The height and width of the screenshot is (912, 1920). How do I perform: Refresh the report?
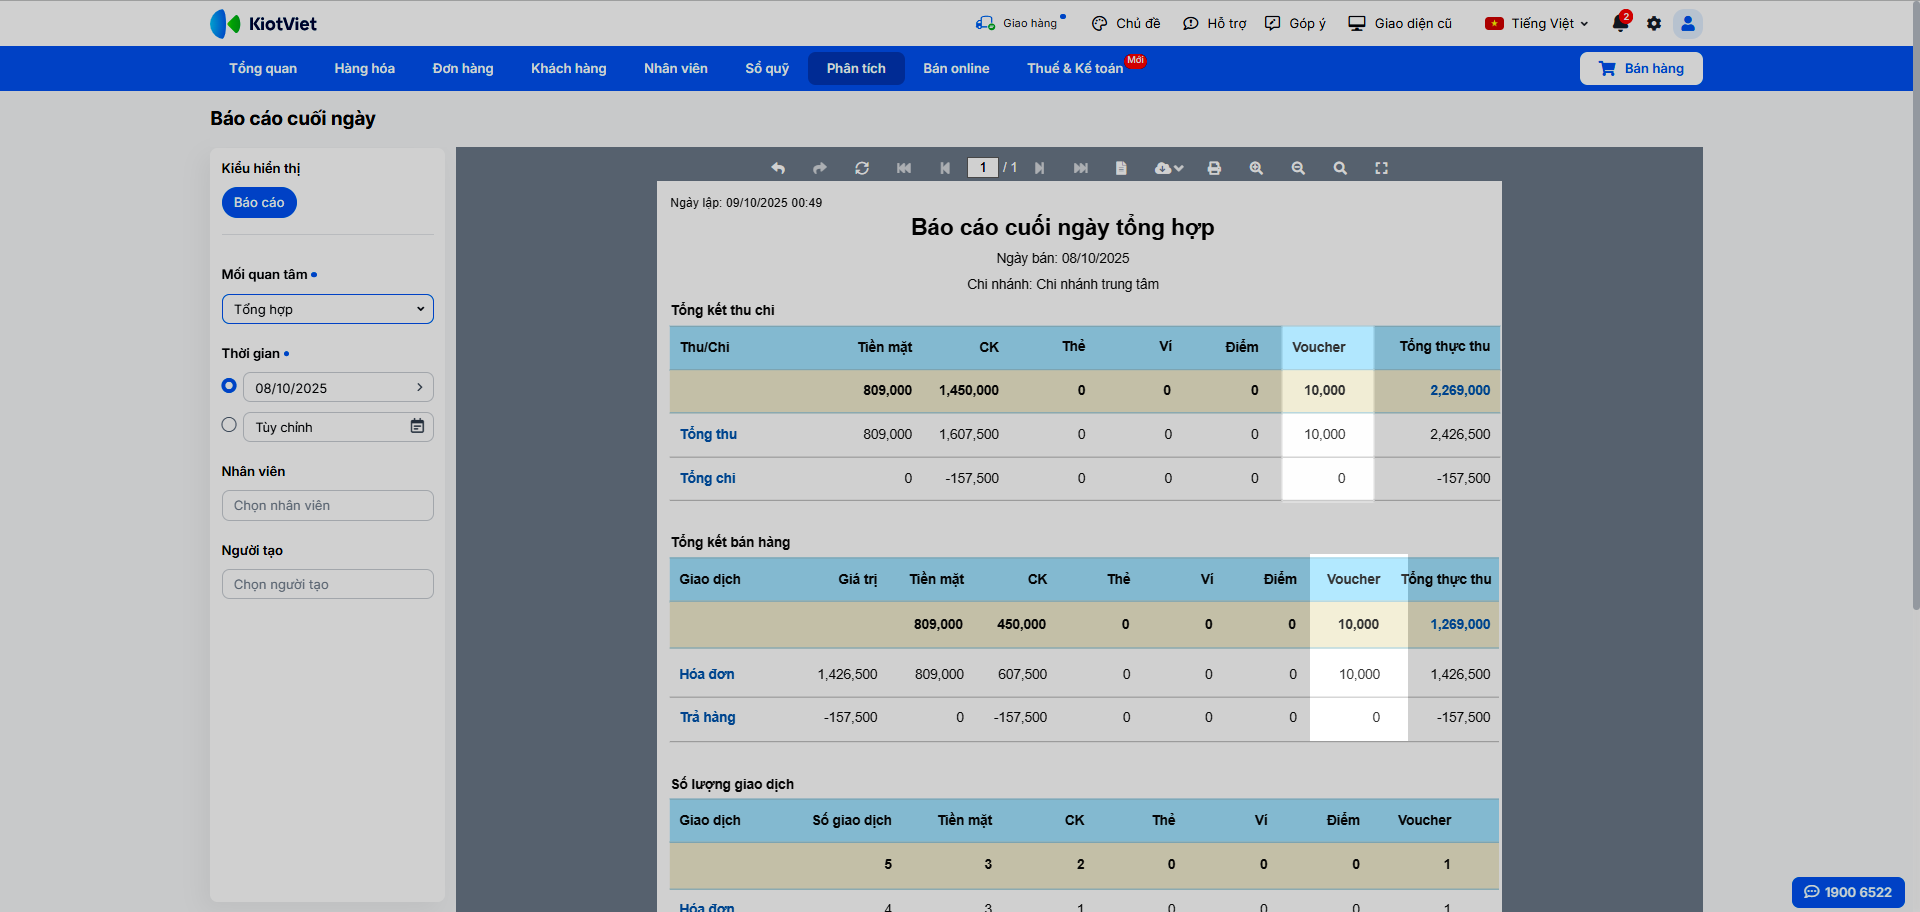click(x=862, y=168)
